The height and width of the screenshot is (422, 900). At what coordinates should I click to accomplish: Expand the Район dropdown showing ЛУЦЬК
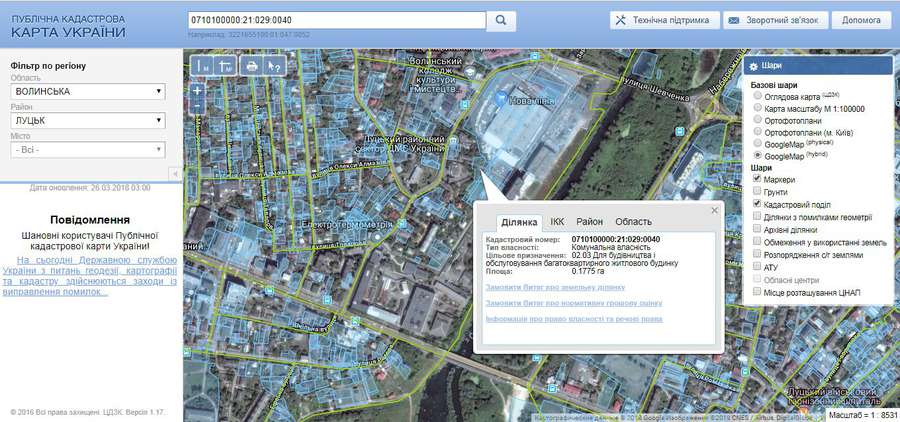pyautogui.click(x=87, y=121)
